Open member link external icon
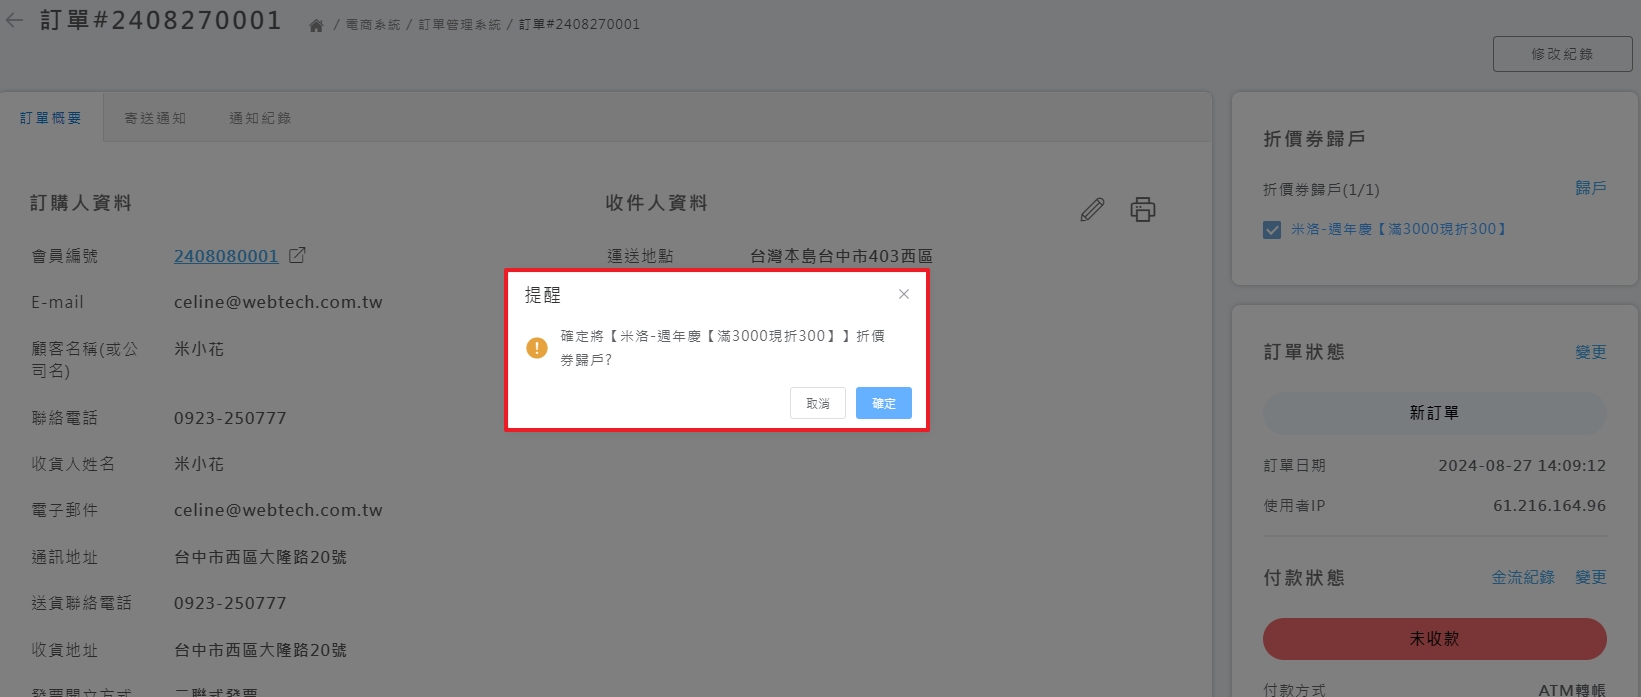The height and width of the screenshot is (697, 1641). (297, 255)
